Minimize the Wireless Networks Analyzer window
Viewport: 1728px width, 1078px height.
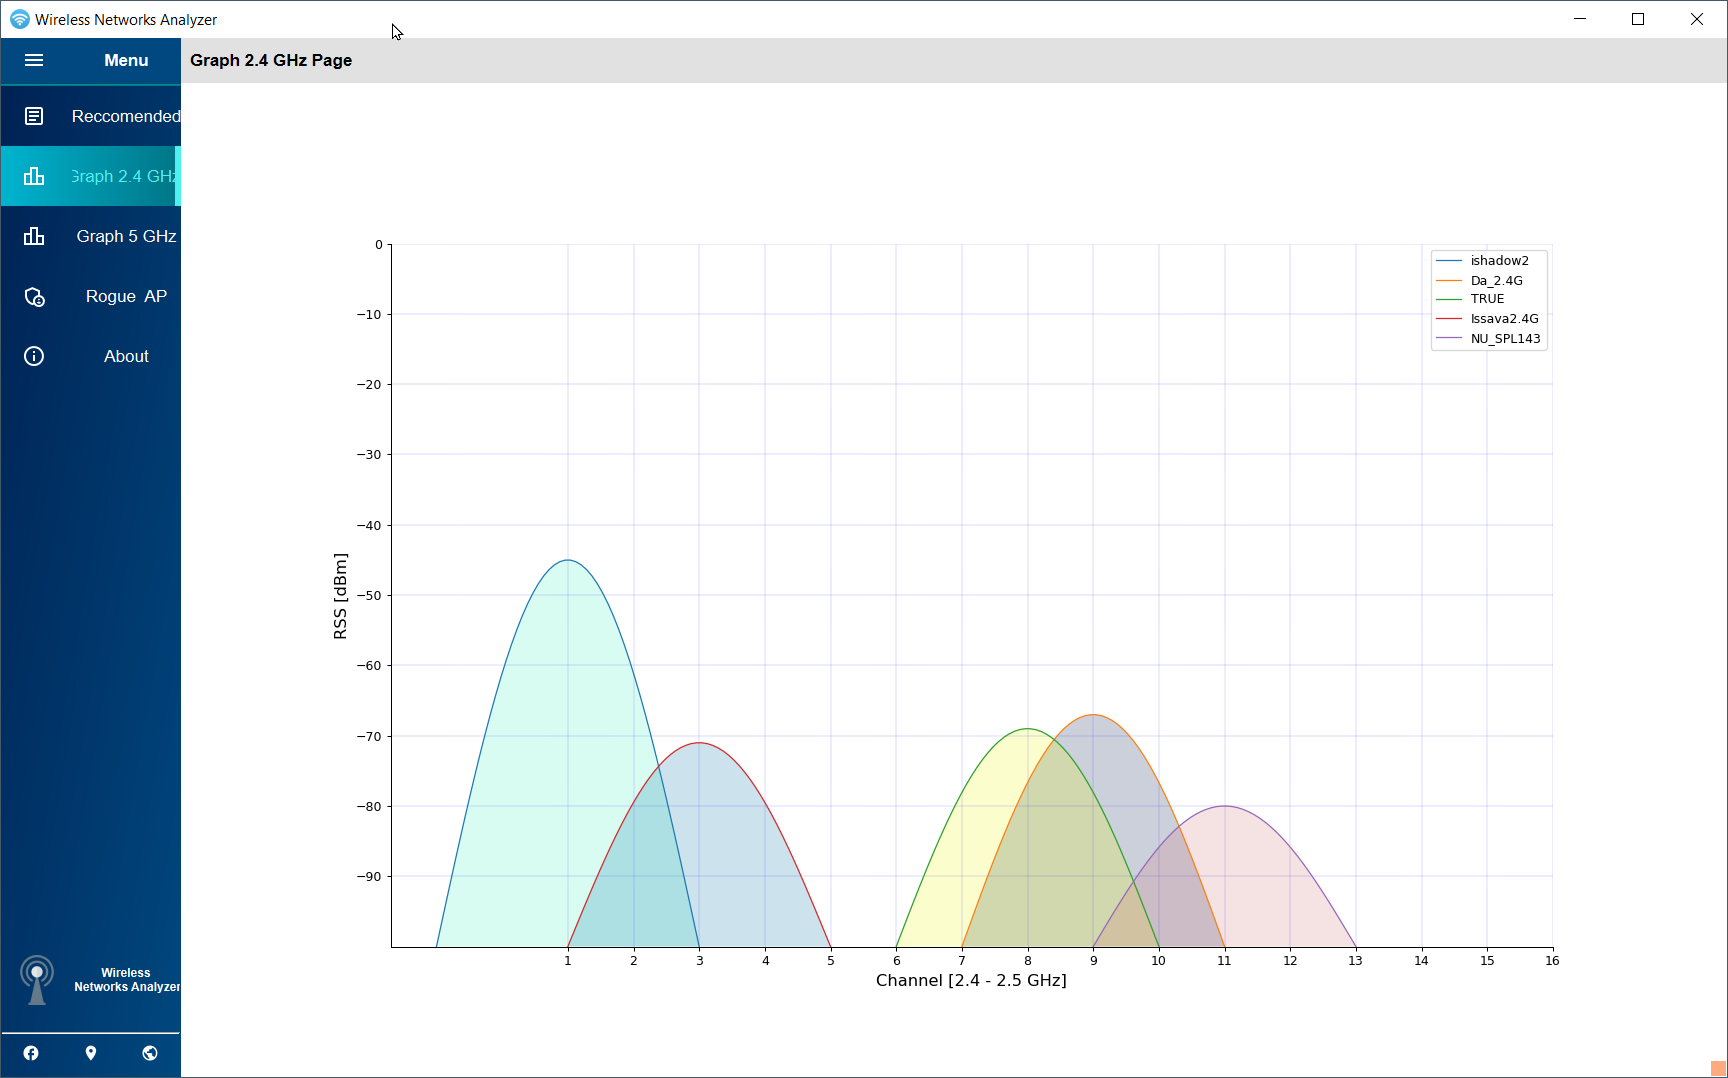1580,19
